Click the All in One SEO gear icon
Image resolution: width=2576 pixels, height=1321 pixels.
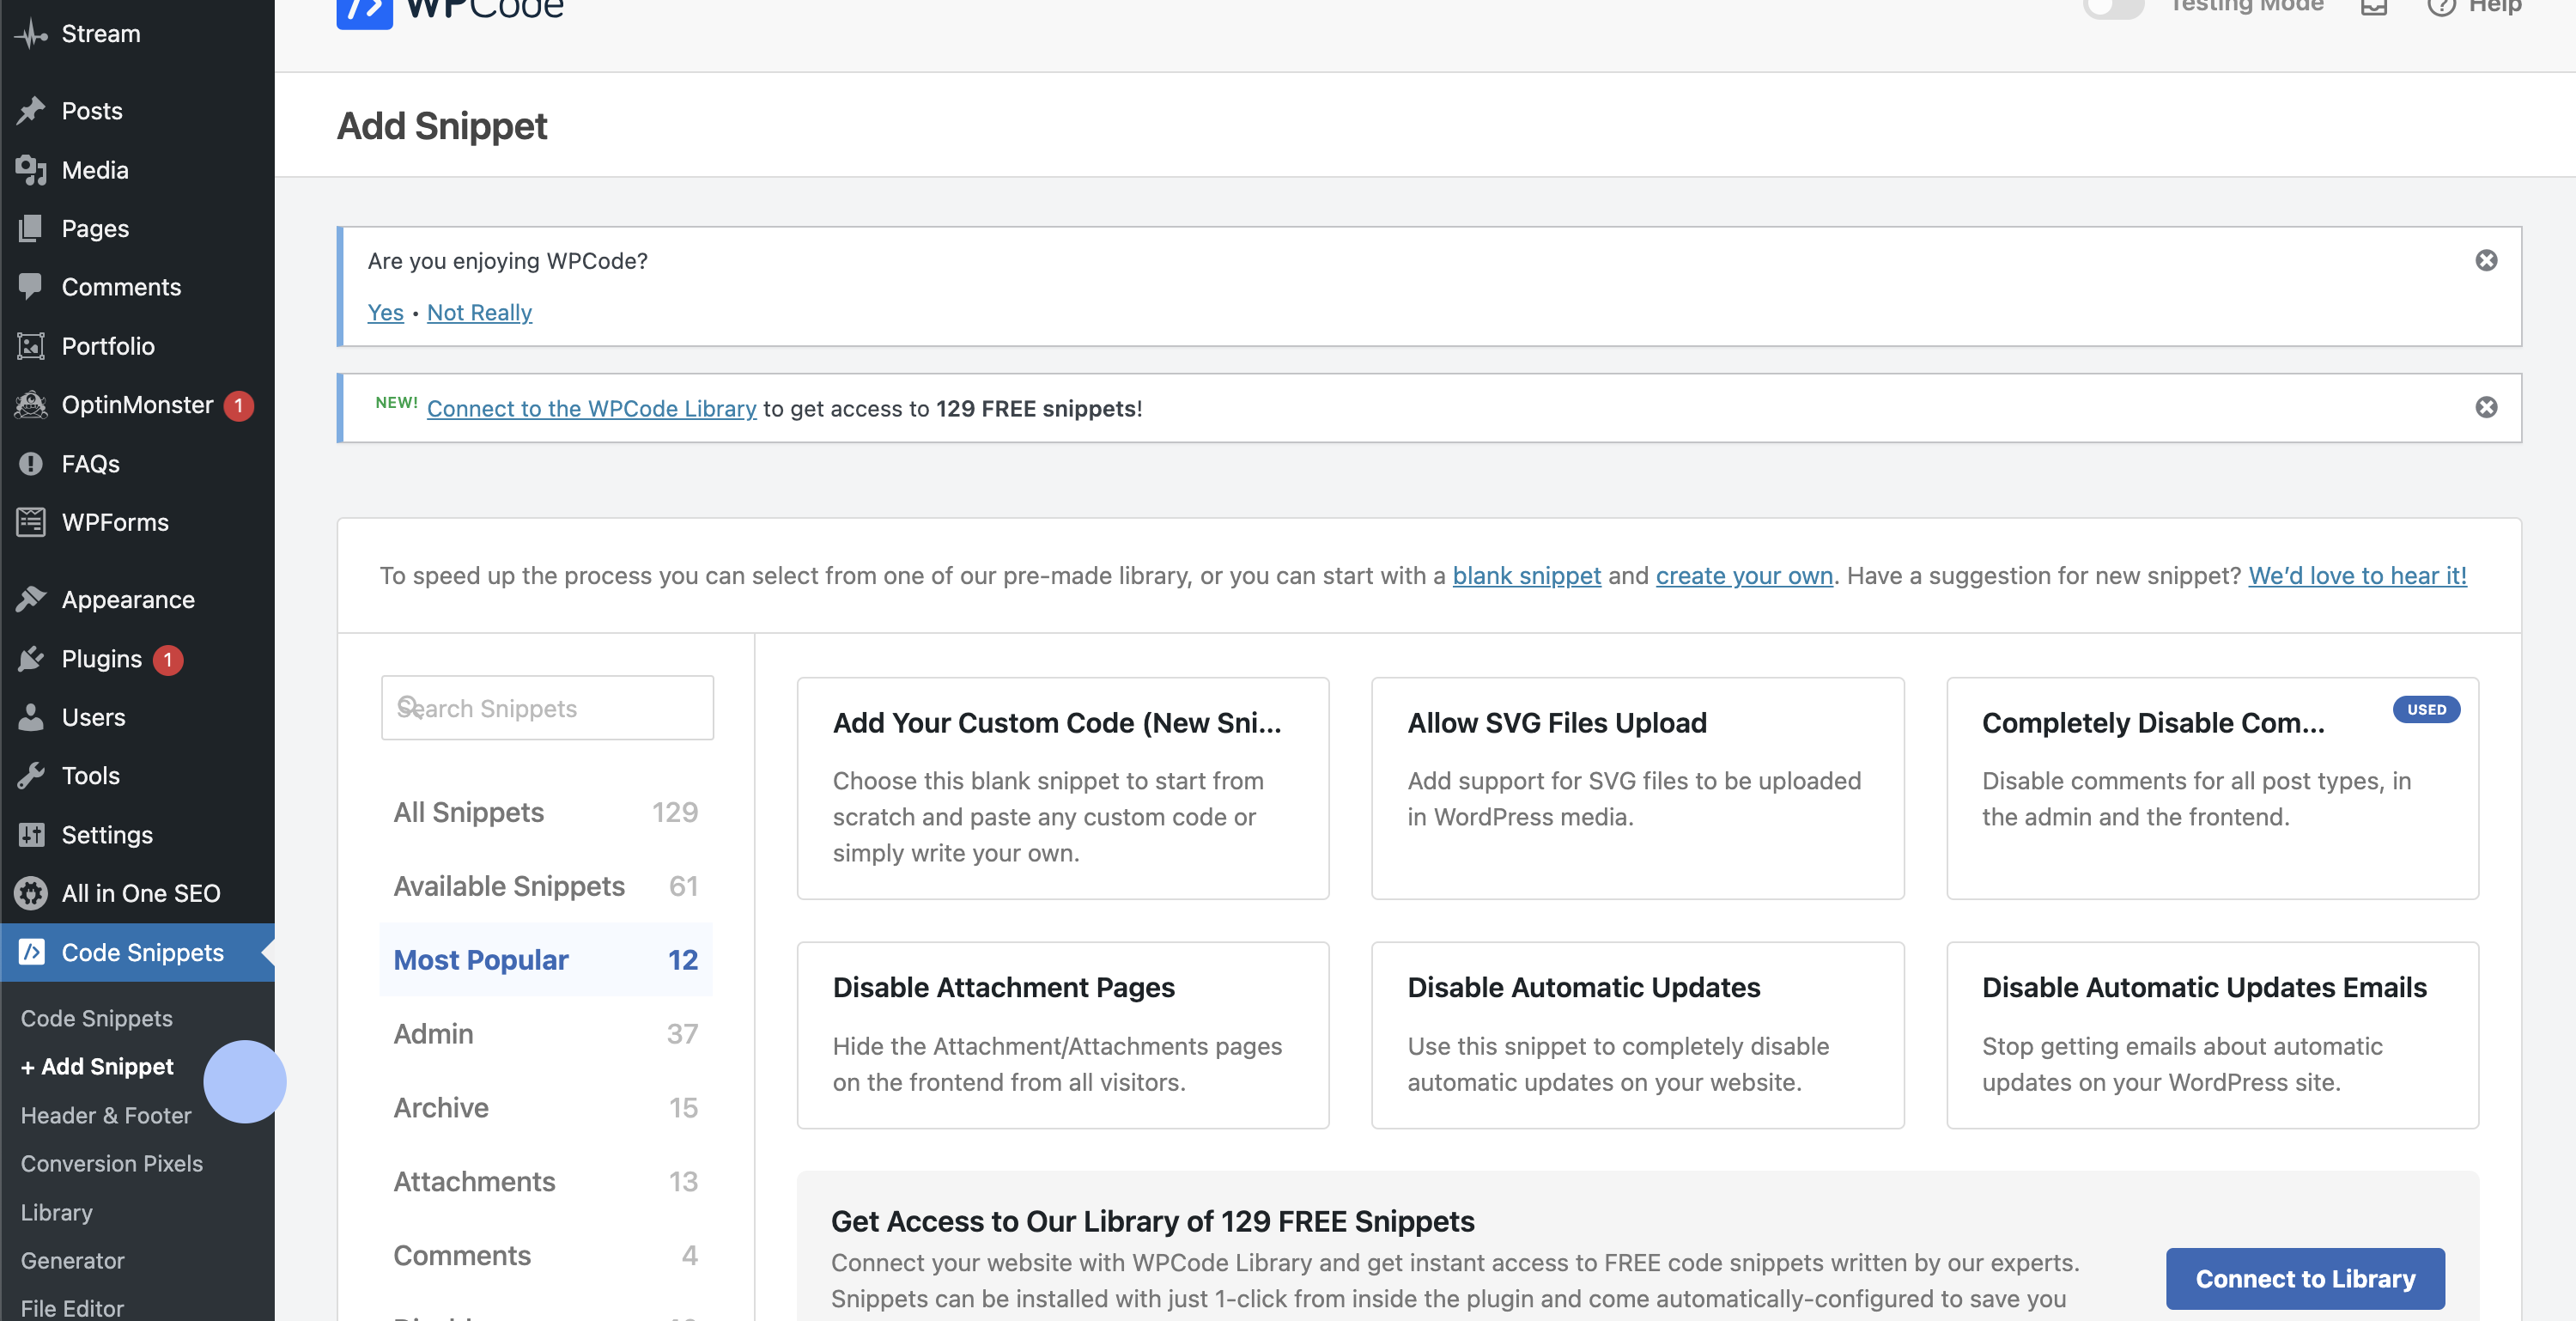(x=31, y=894)
